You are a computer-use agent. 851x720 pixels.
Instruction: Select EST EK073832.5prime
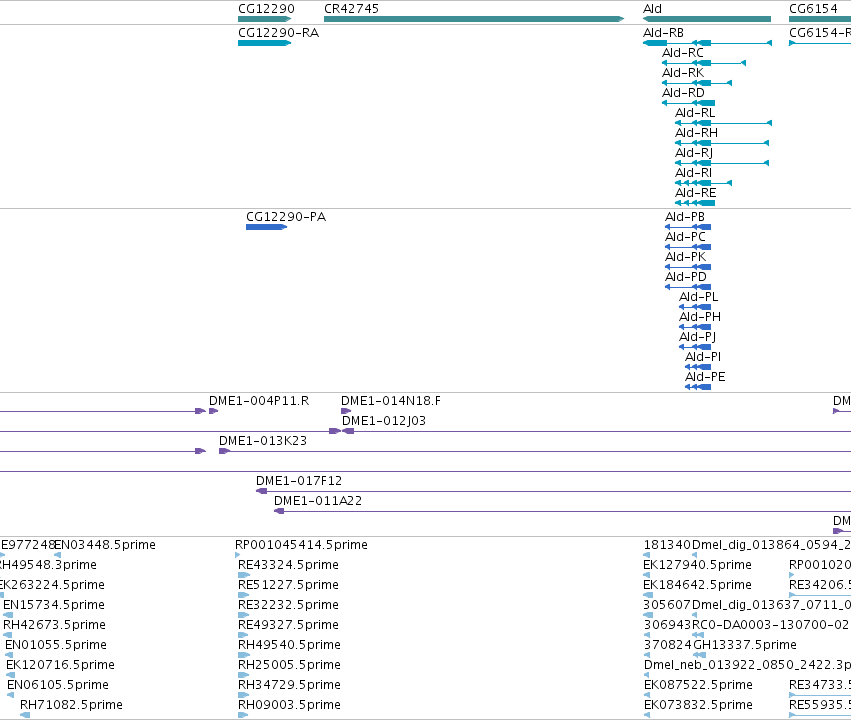[x=646, y=715]
